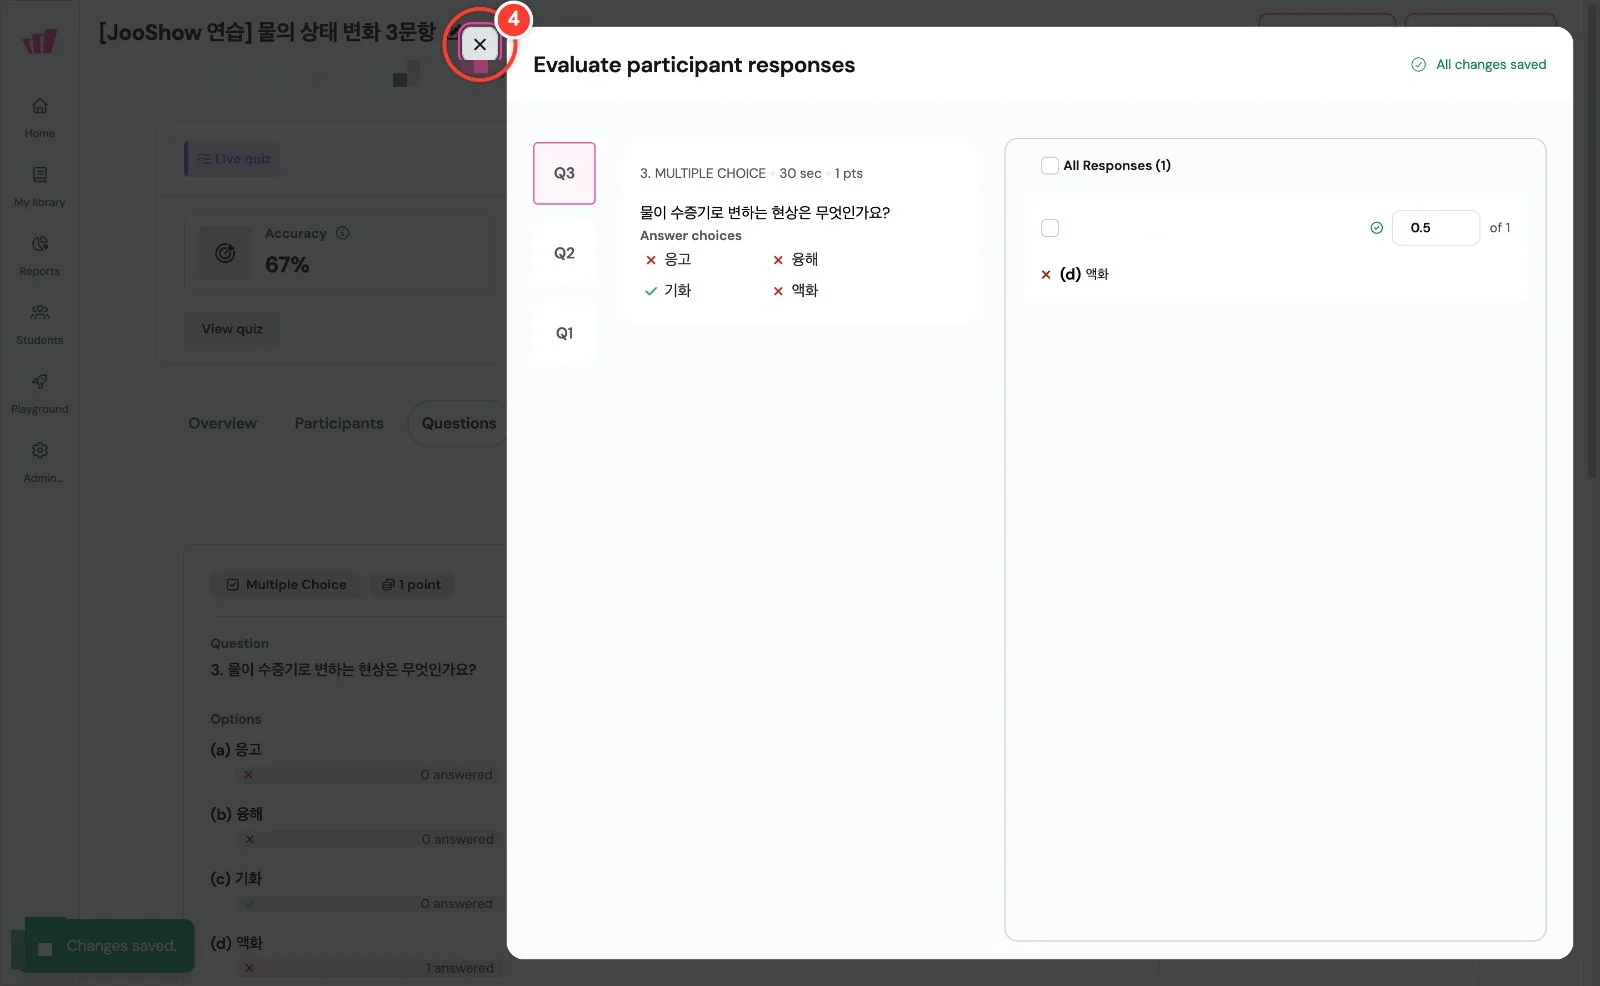Open My library in the sidebar

(40, 186)
